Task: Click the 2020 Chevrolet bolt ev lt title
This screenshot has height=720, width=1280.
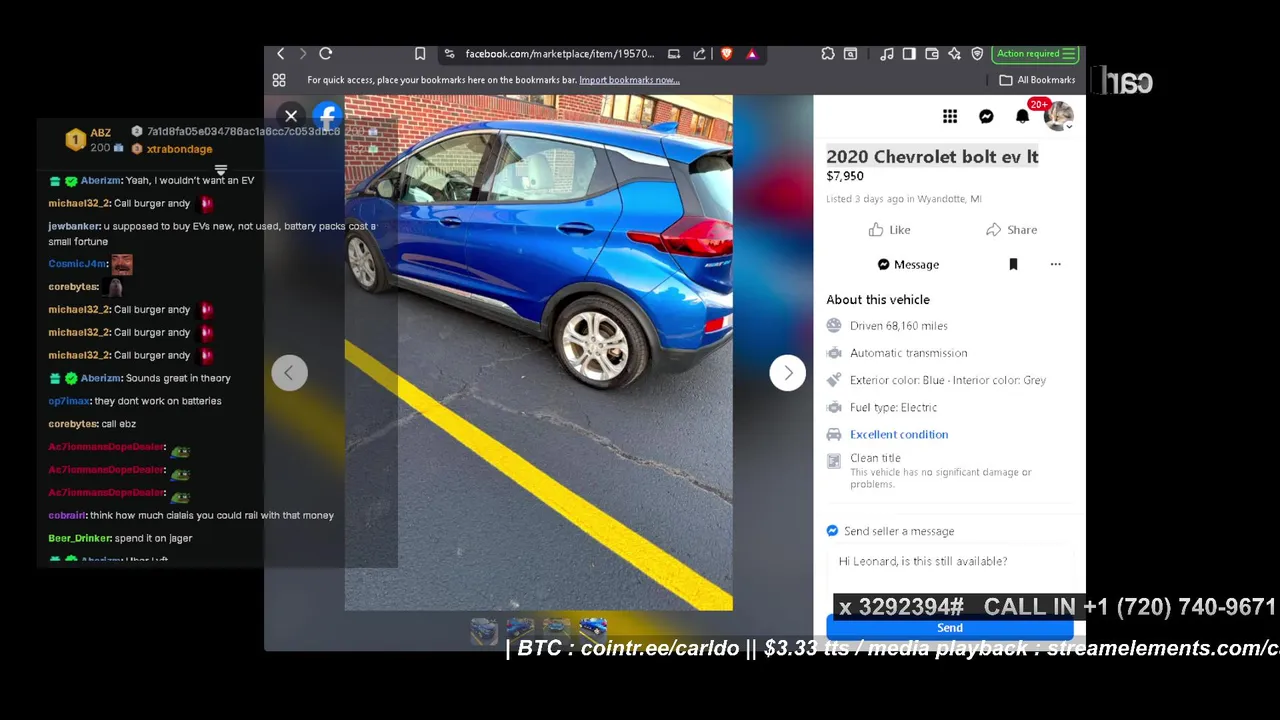Action: [932, 157]
